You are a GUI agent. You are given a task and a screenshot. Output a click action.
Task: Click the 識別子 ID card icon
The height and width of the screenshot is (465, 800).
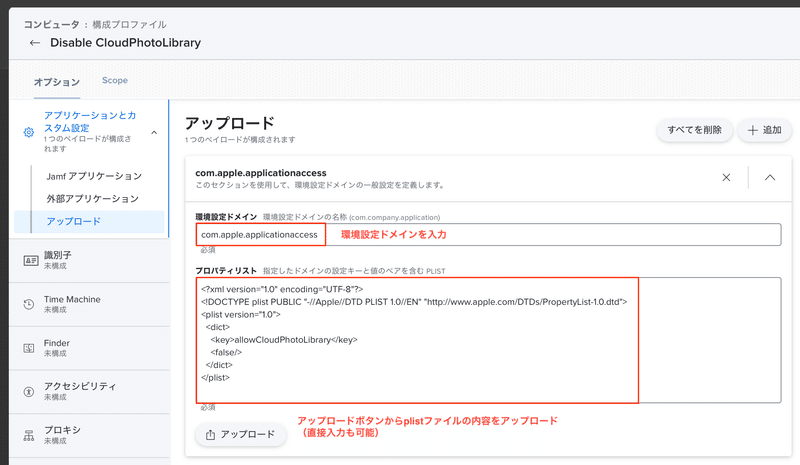point(31,260)
